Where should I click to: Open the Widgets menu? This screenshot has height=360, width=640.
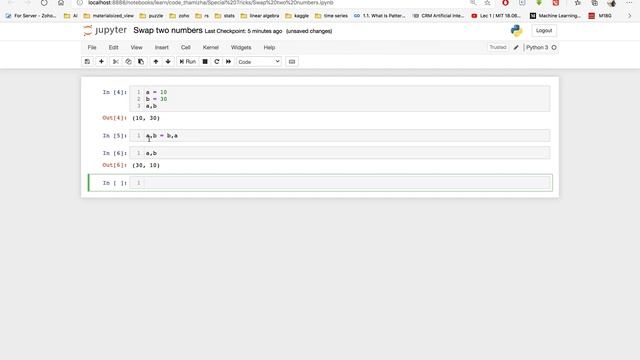241,47
